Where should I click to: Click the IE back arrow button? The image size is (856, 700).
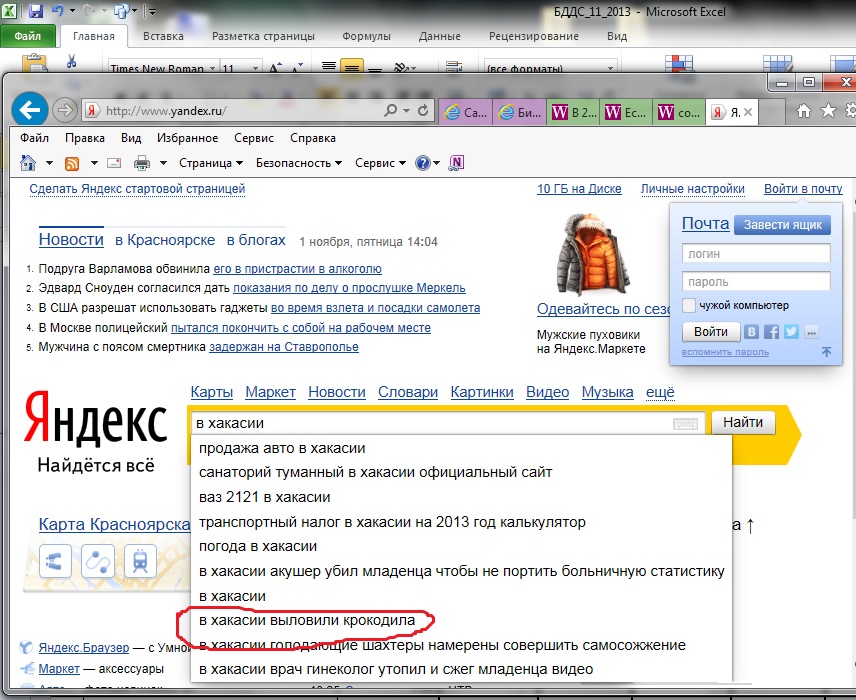point(29,110)
